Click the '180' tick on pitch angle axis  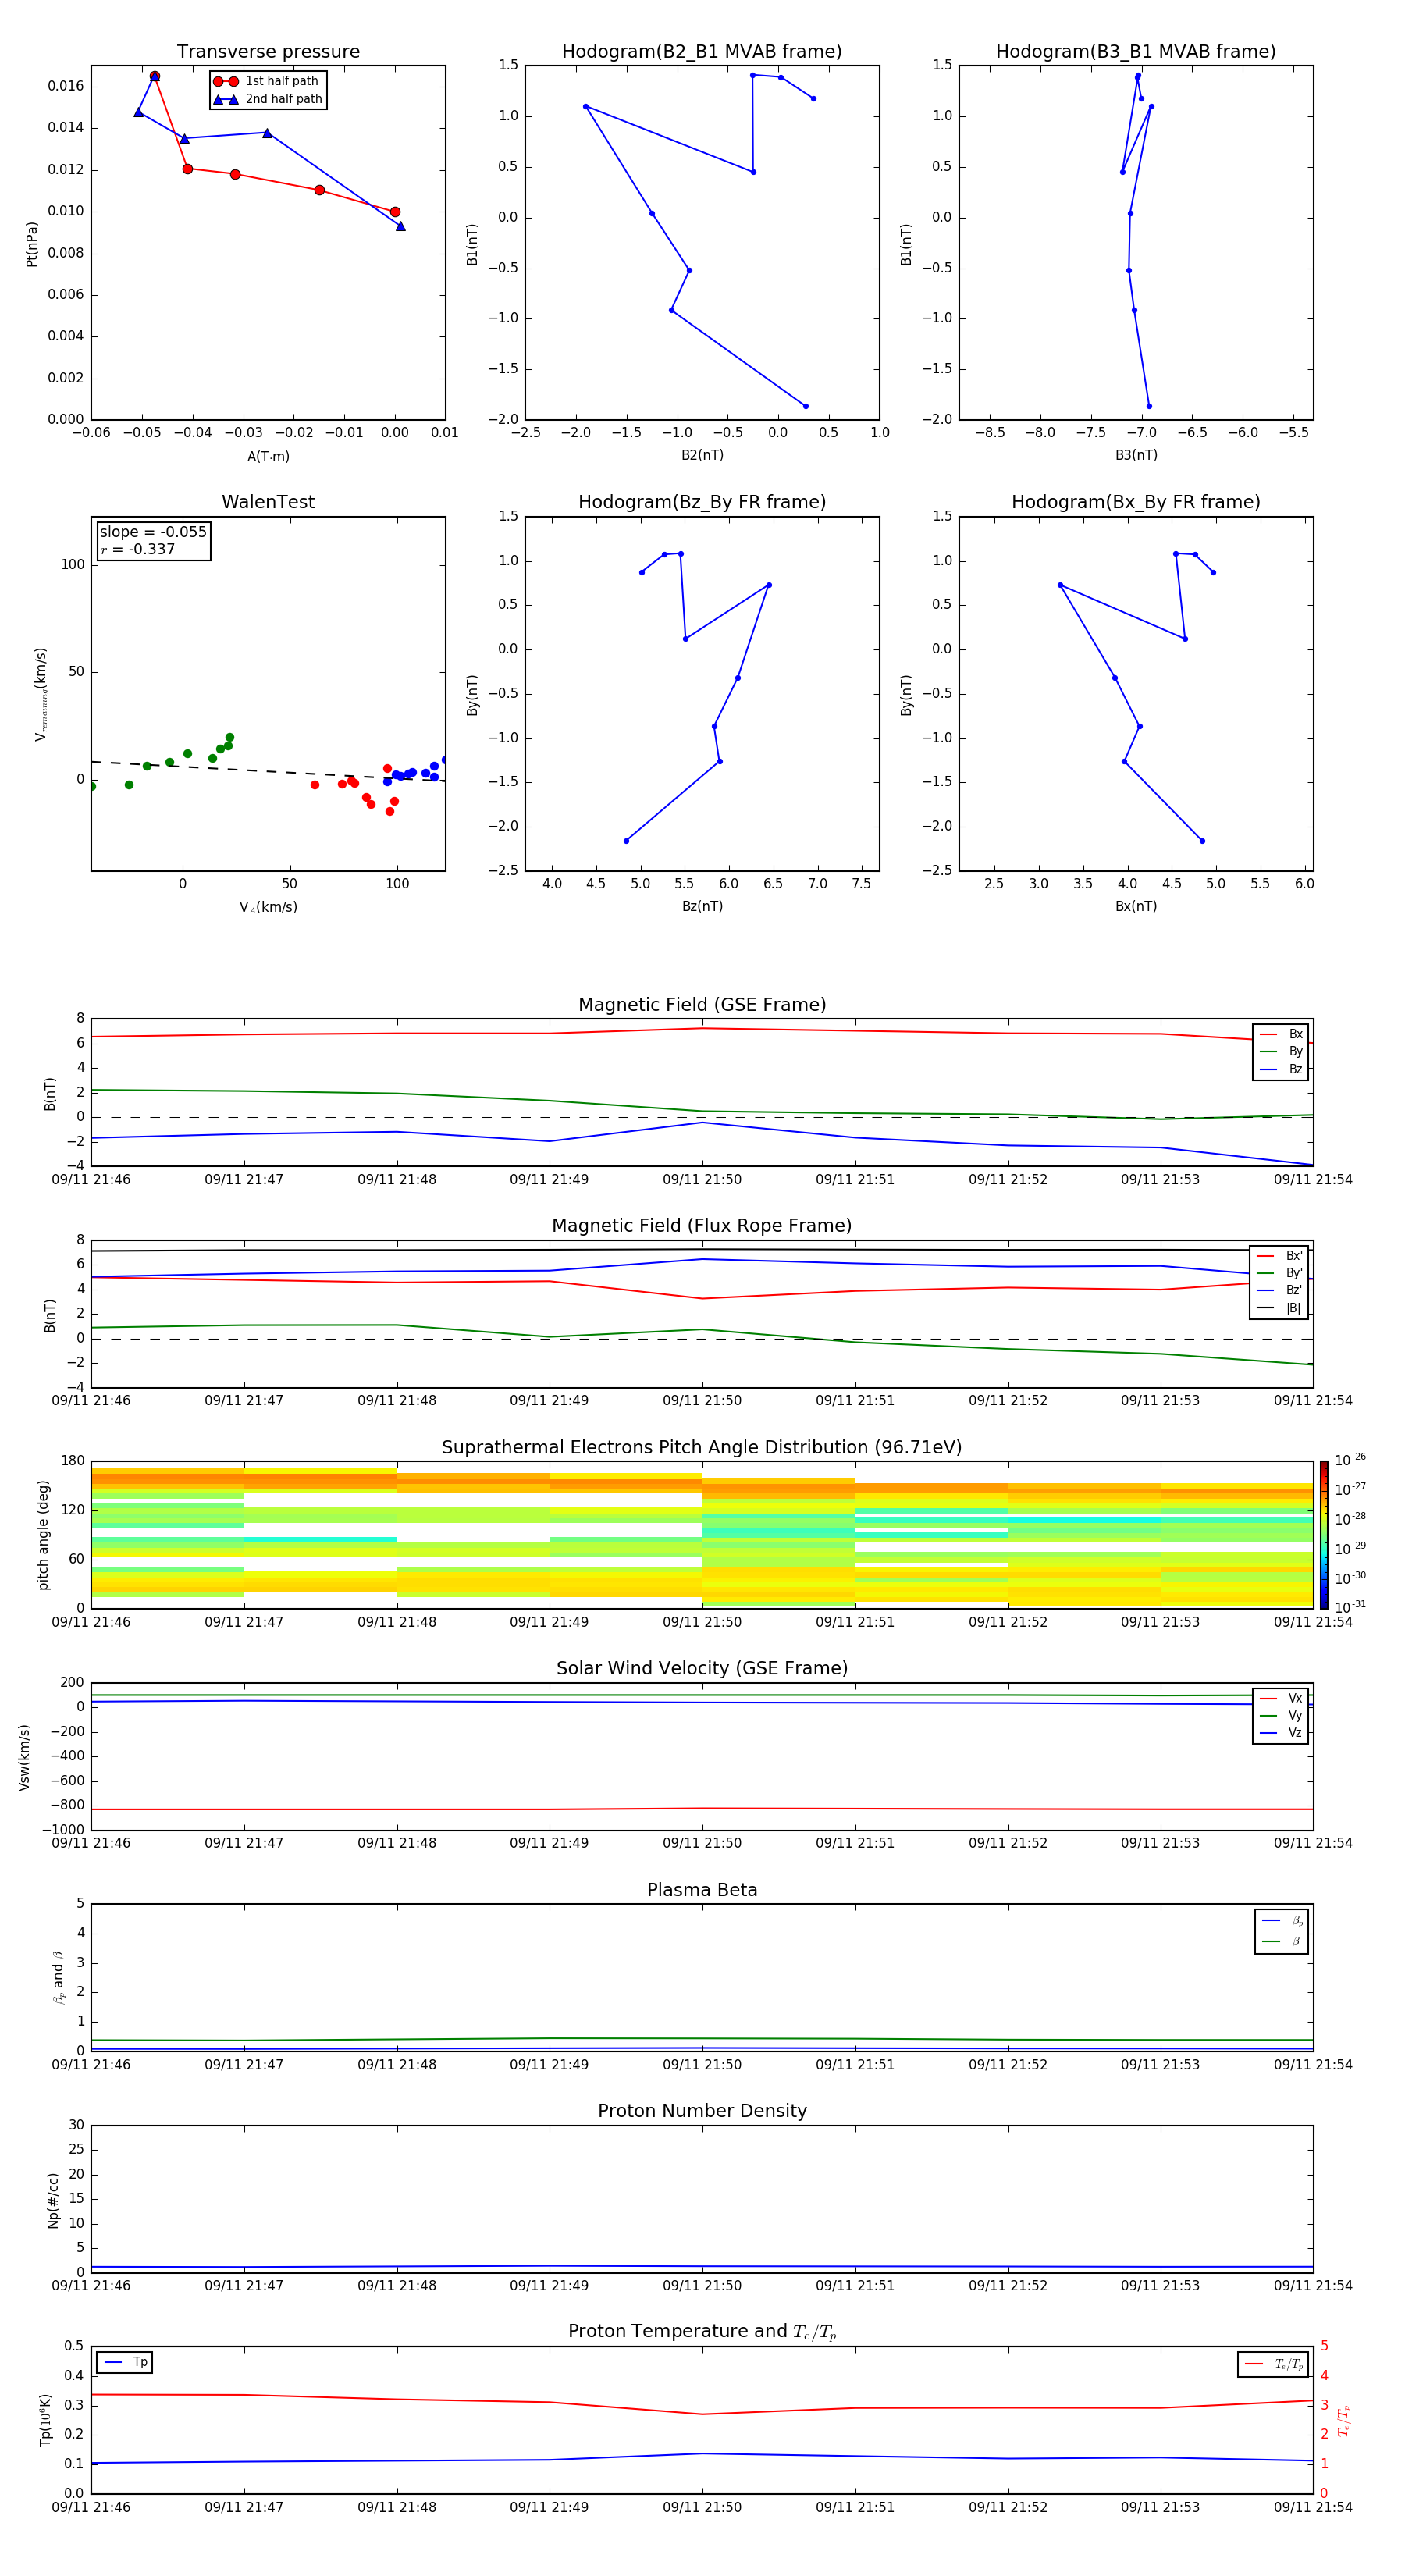click(73, 1461)
